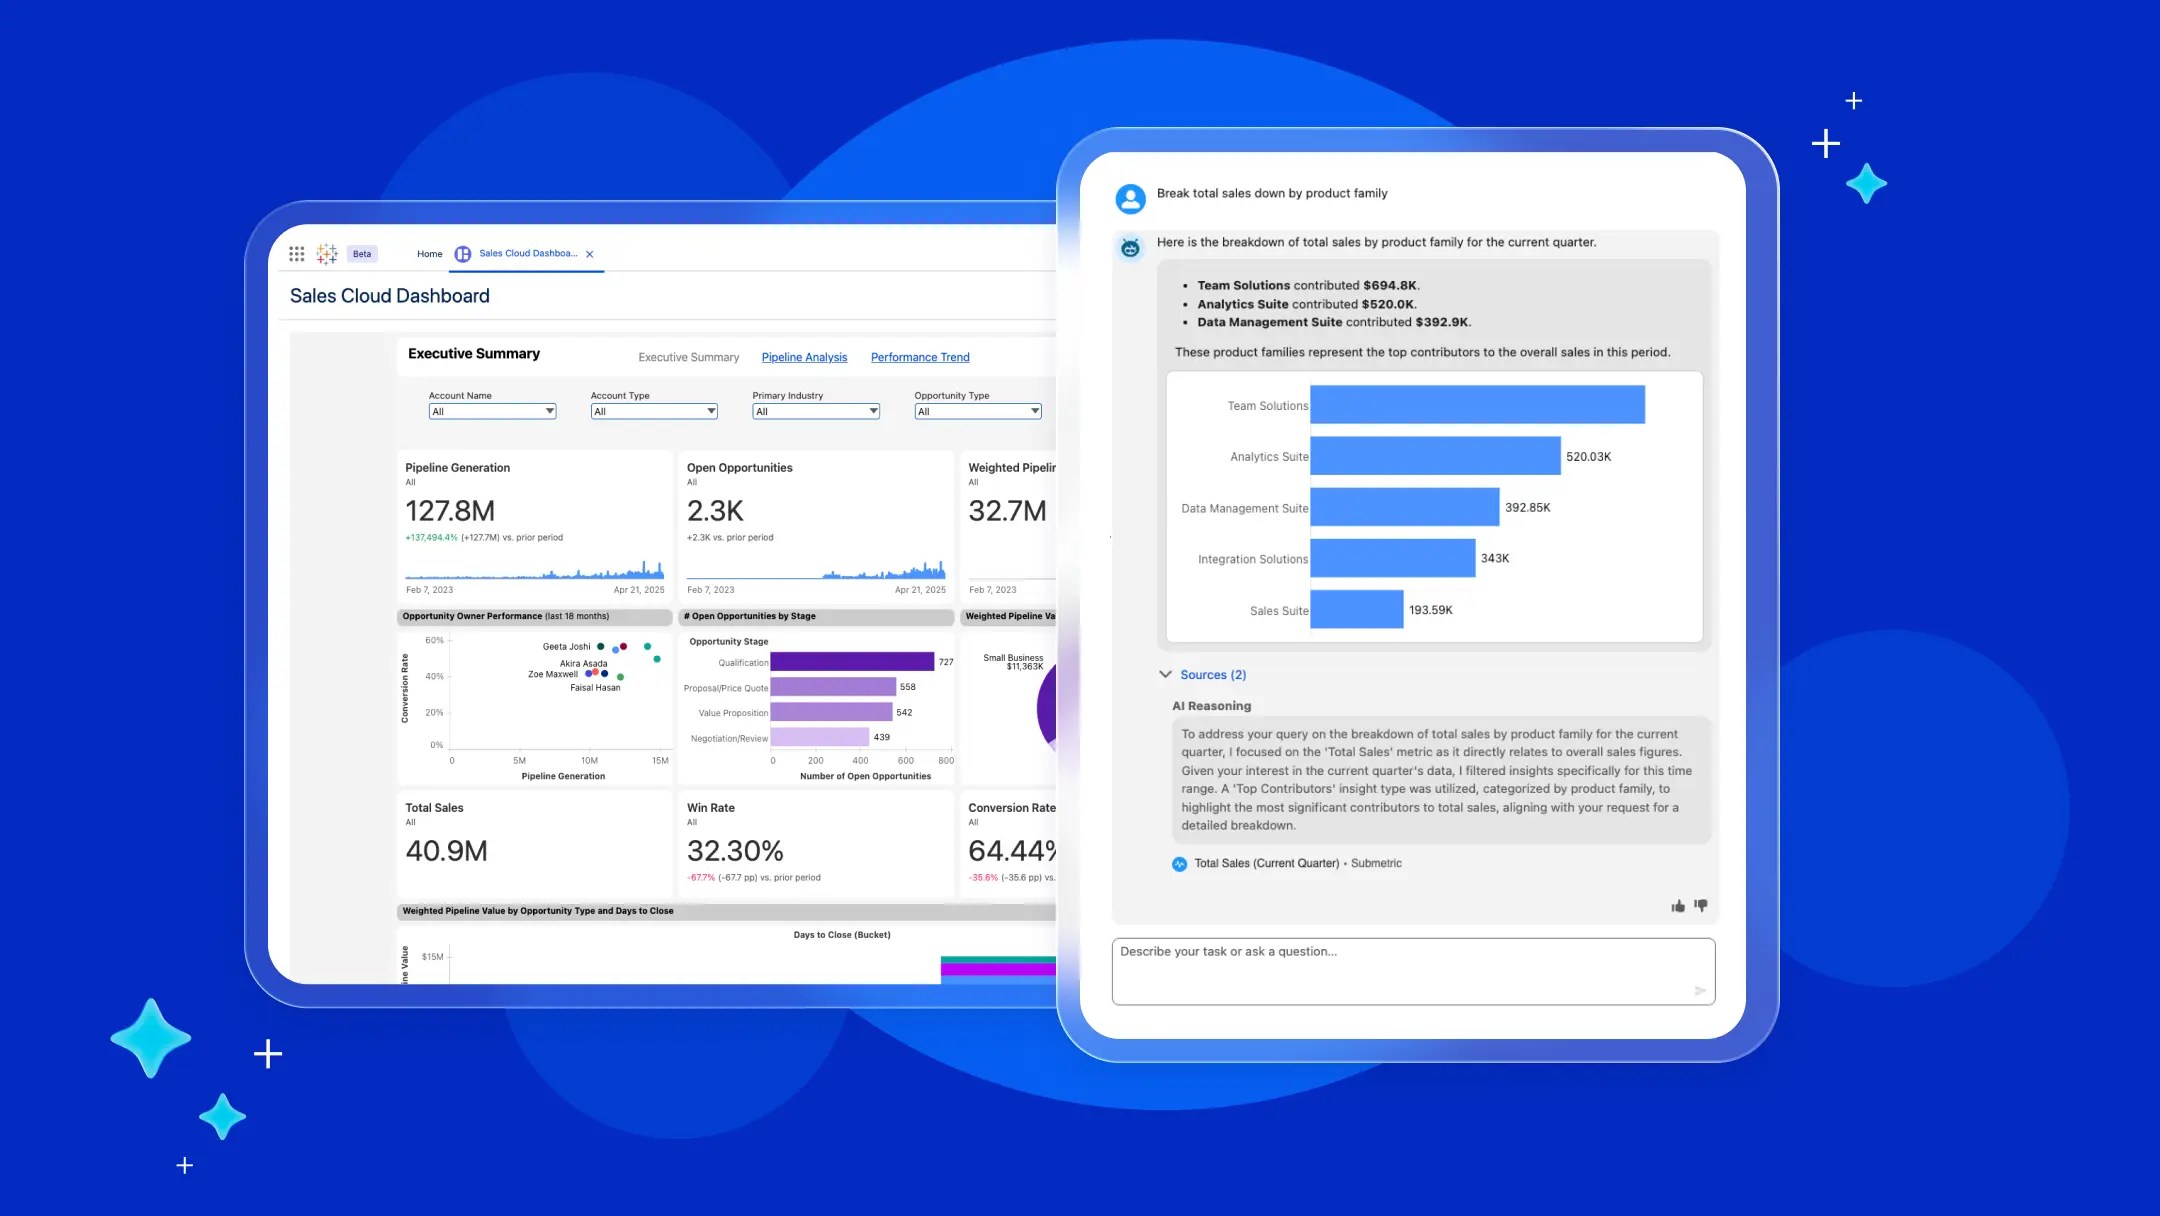
Task: Select the Integration Solutions bar
Action: point(1392,558)
